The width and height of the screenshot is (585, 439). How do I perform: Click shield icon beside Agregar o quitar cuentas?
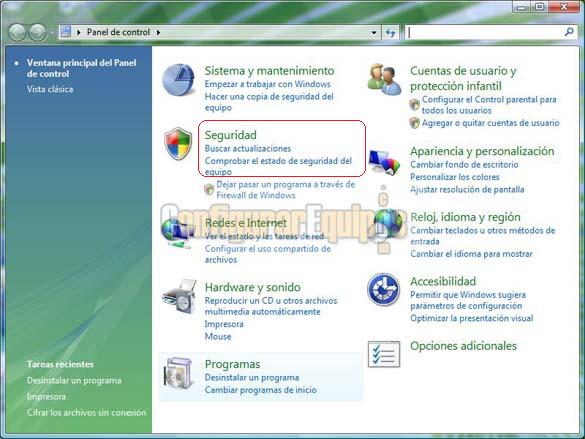pyautogui.click(x=414, y=123)
